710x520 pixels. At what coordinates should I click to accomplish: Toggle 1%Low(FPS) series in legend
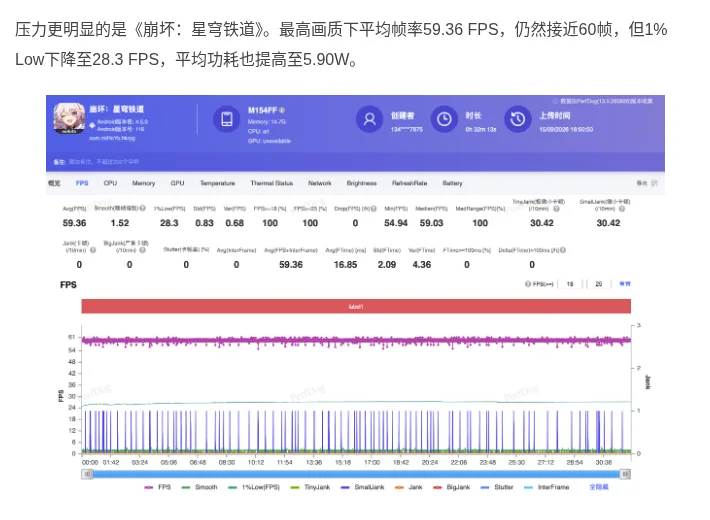pyautogui.click(x=254, y=487)
